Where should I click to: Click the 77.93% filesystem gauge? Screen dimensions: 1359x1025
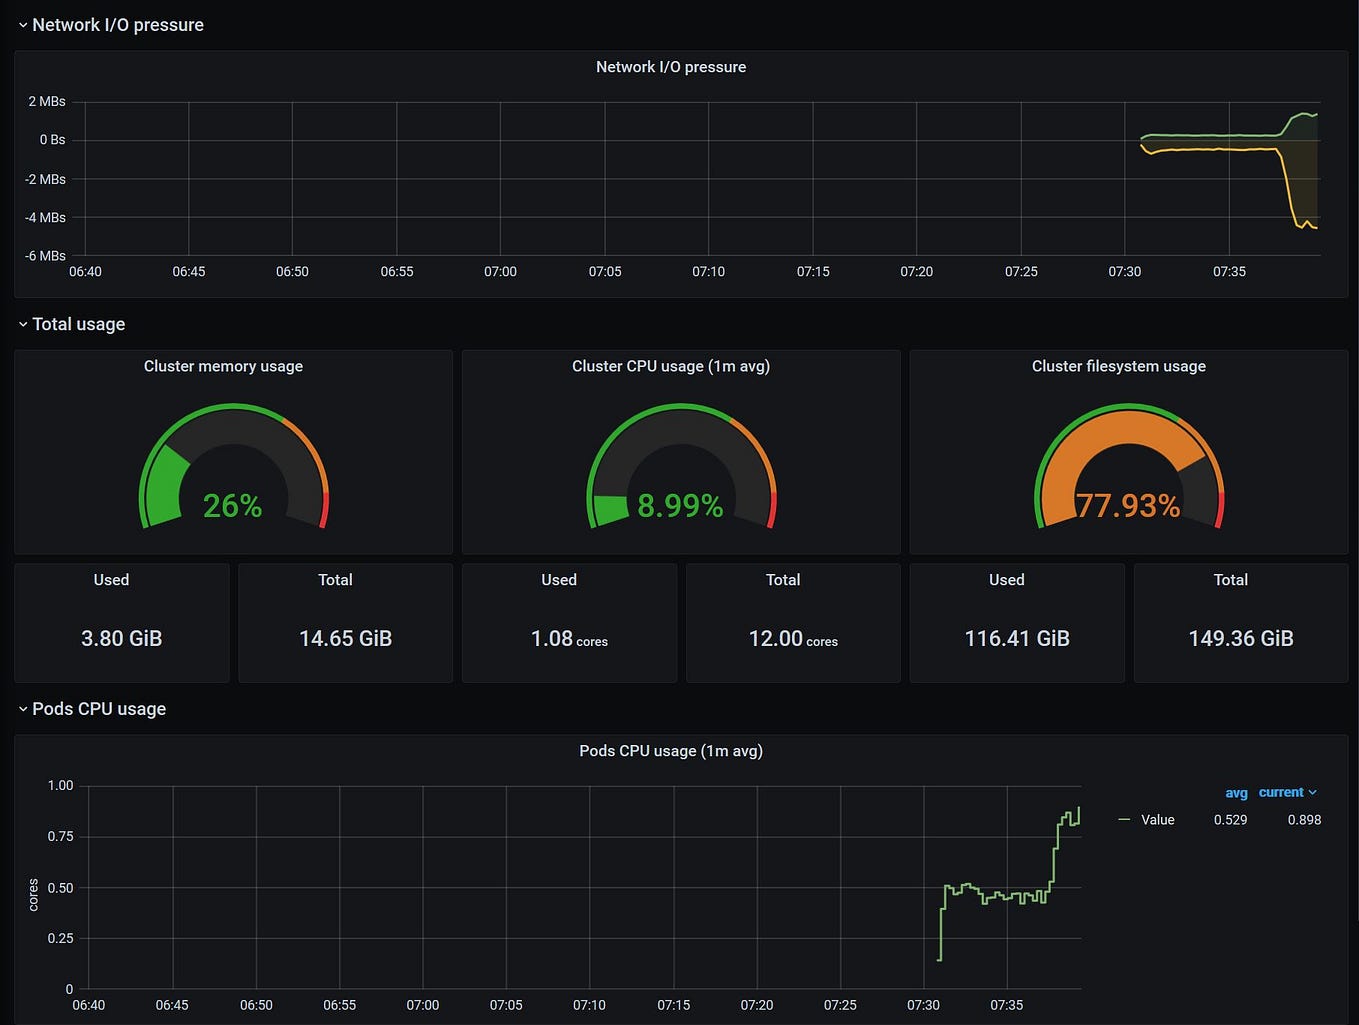coord(1129,467)
